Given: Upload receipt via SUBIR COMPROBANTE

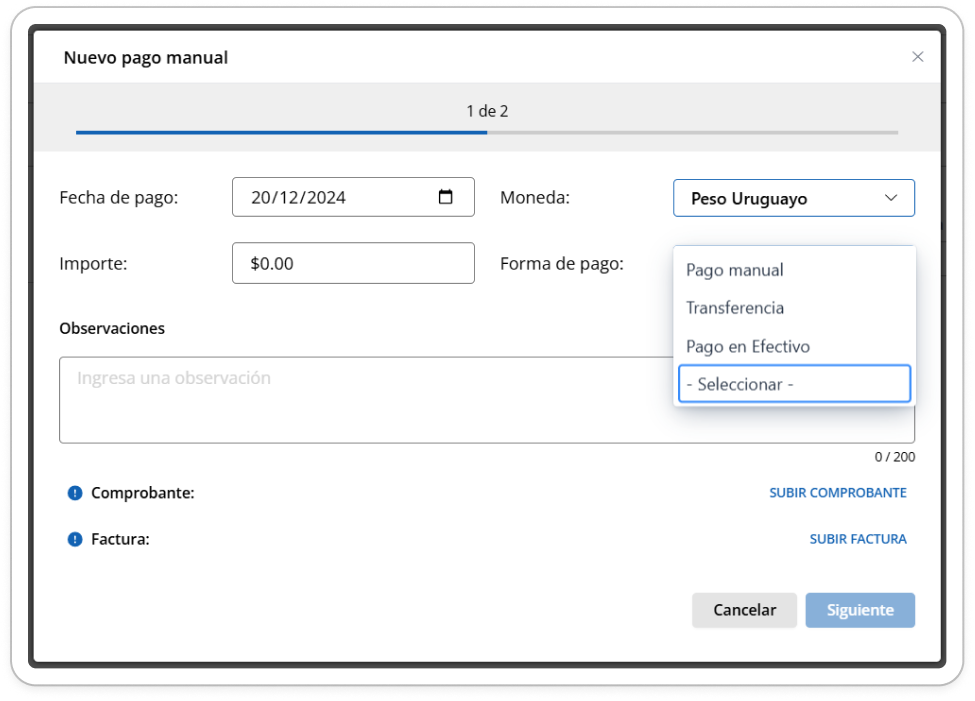Looking at the screenshot, I should pos(838,493).
